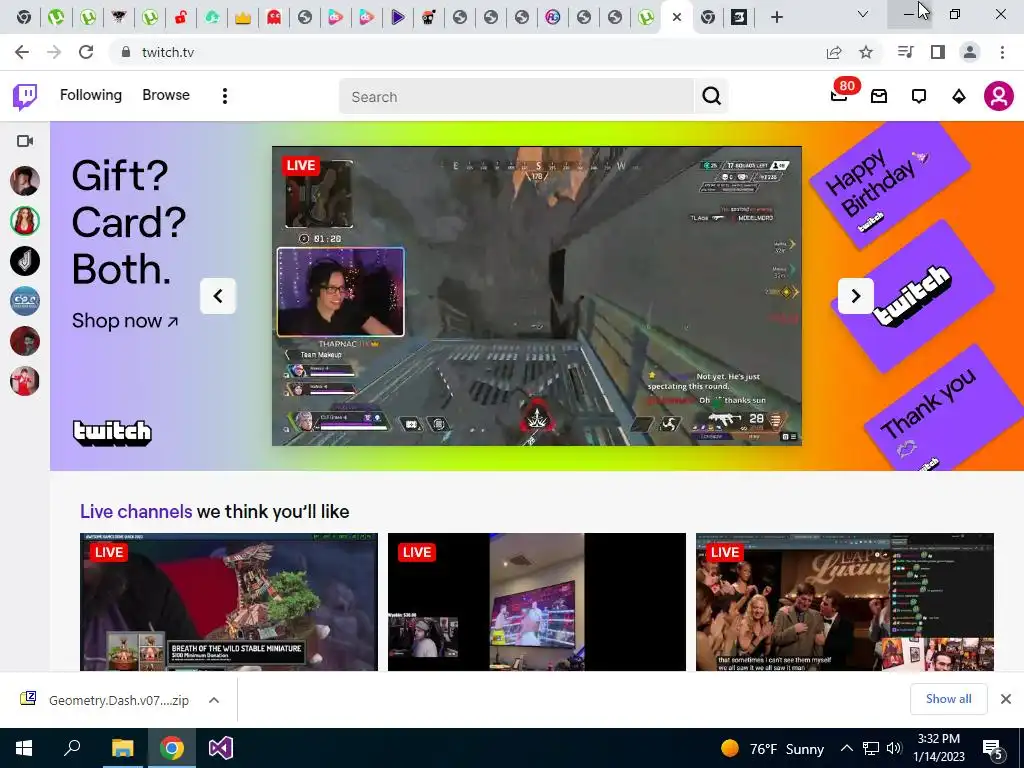Expand Geometry.Dash download options chevron
1024x768 pixels.
pos(214,700)
